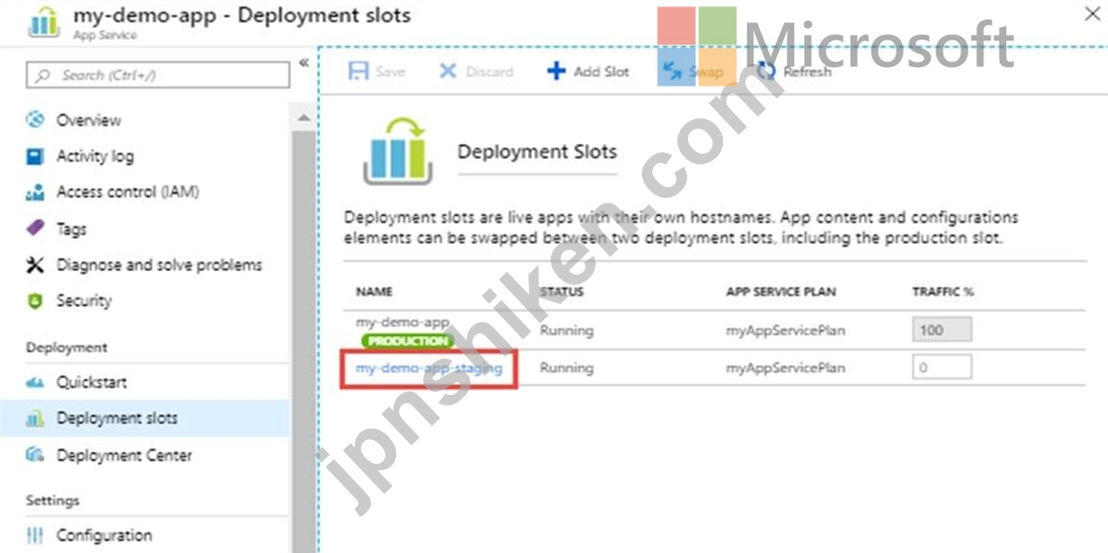Click the Add Slot plus icon
1108x553 pixels.
point(557,71)
